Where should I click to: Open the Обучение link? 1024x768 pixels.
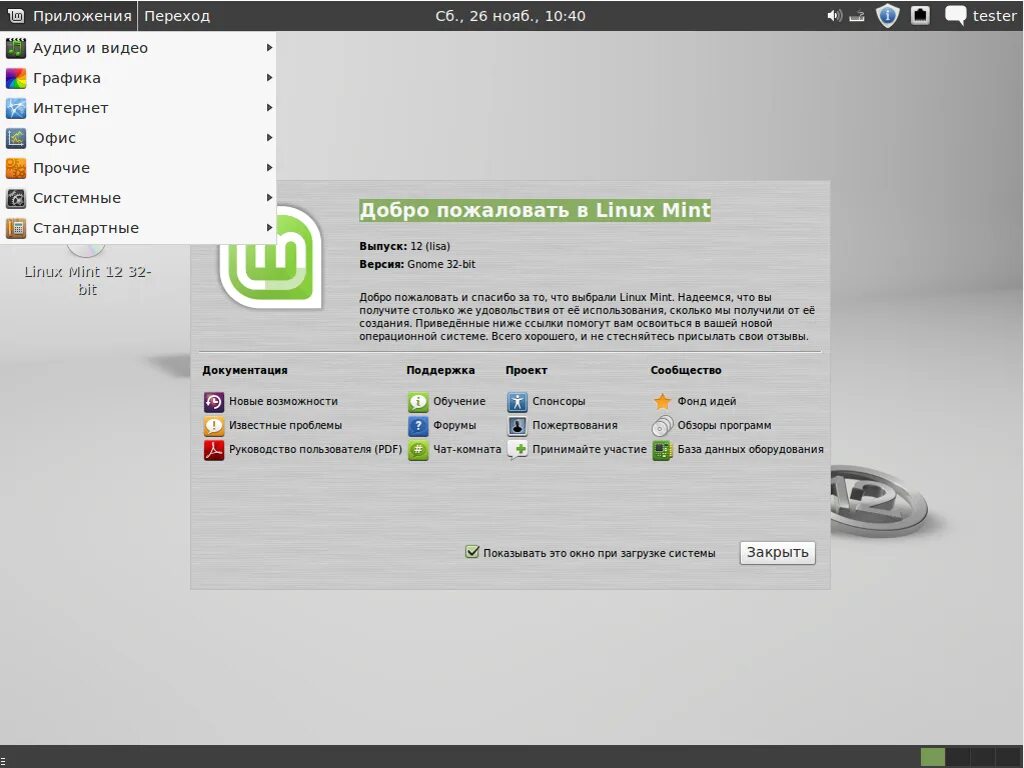point(459,401)
